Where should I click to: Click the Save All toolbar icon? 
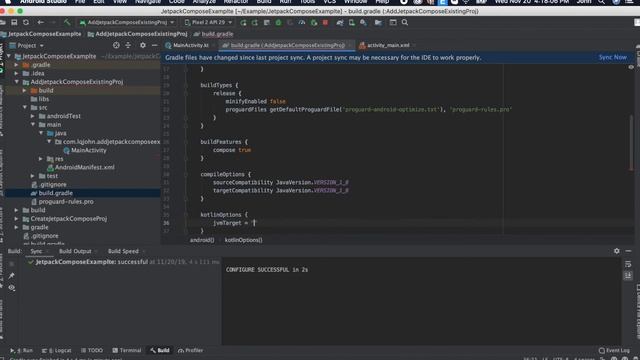14,22
